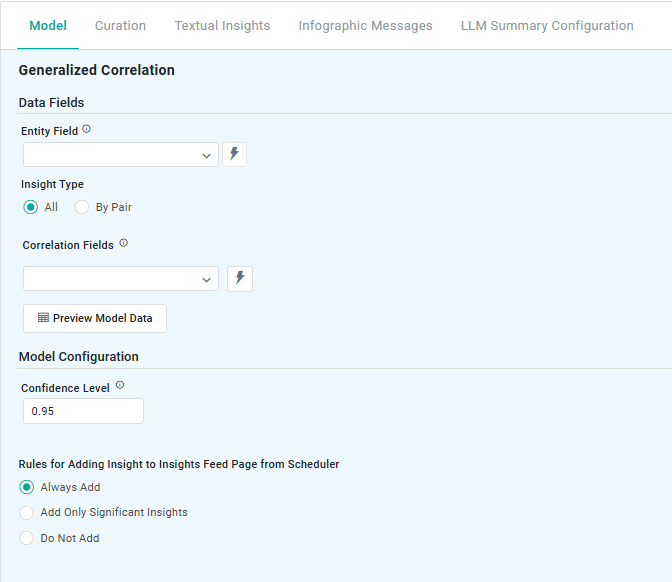
Task: Choose Add Only Significant Insights
Action: click(x=27, y=513)
